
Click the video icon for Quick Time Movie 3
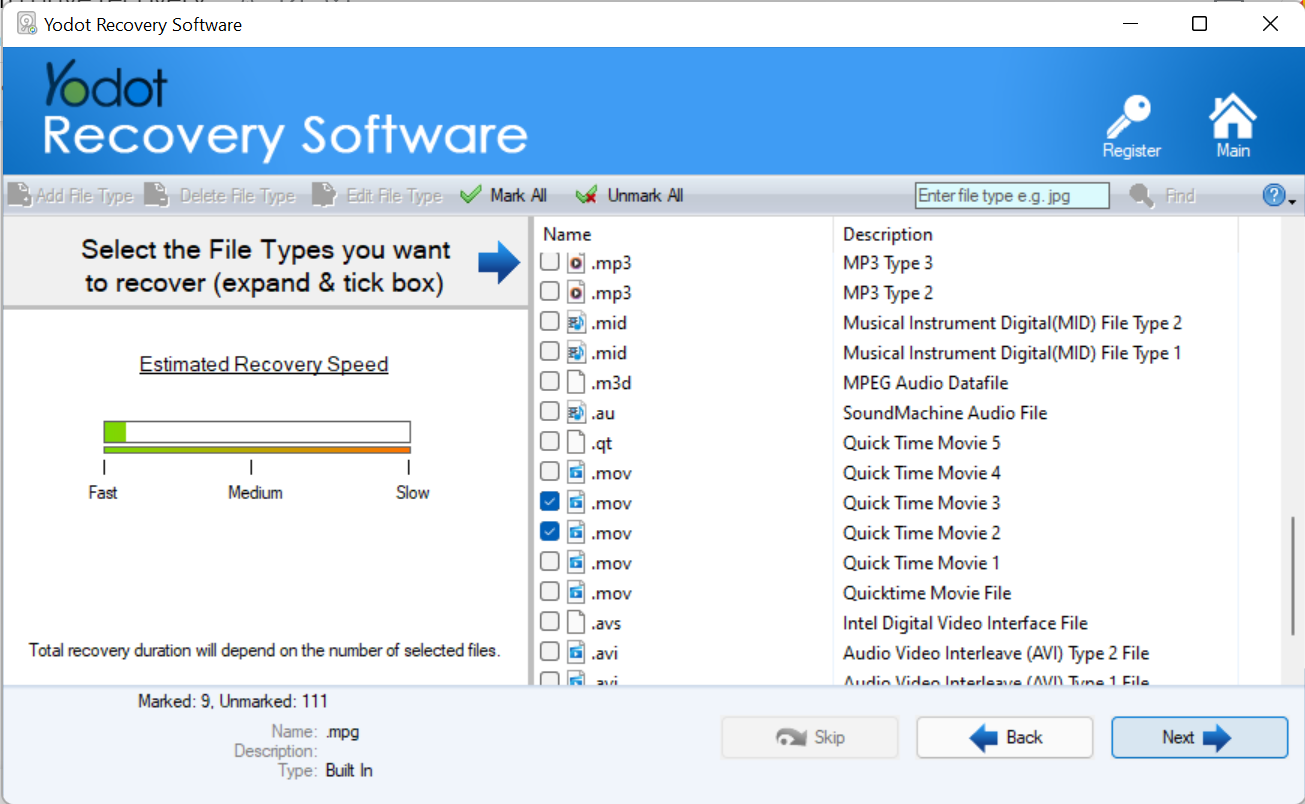pyautogui.click(x=575, y=503)
